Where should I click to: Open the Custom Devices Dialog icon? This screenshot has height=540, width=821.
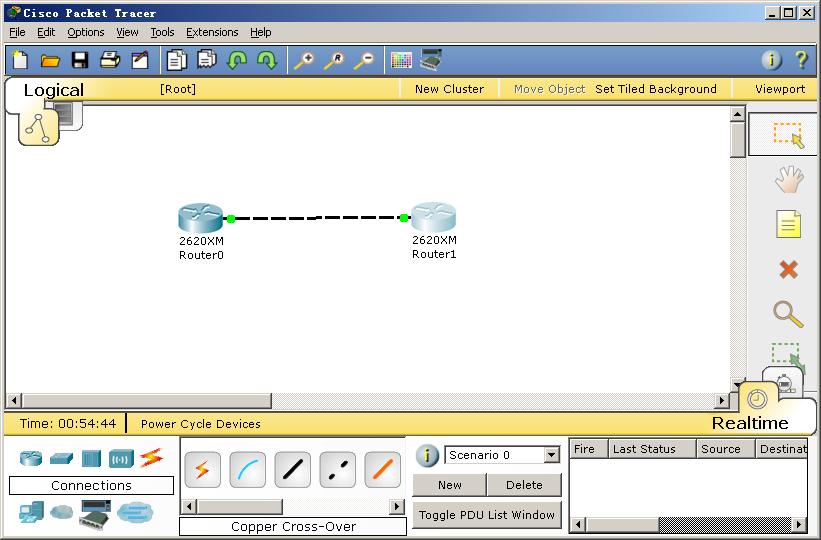[431, 60]
